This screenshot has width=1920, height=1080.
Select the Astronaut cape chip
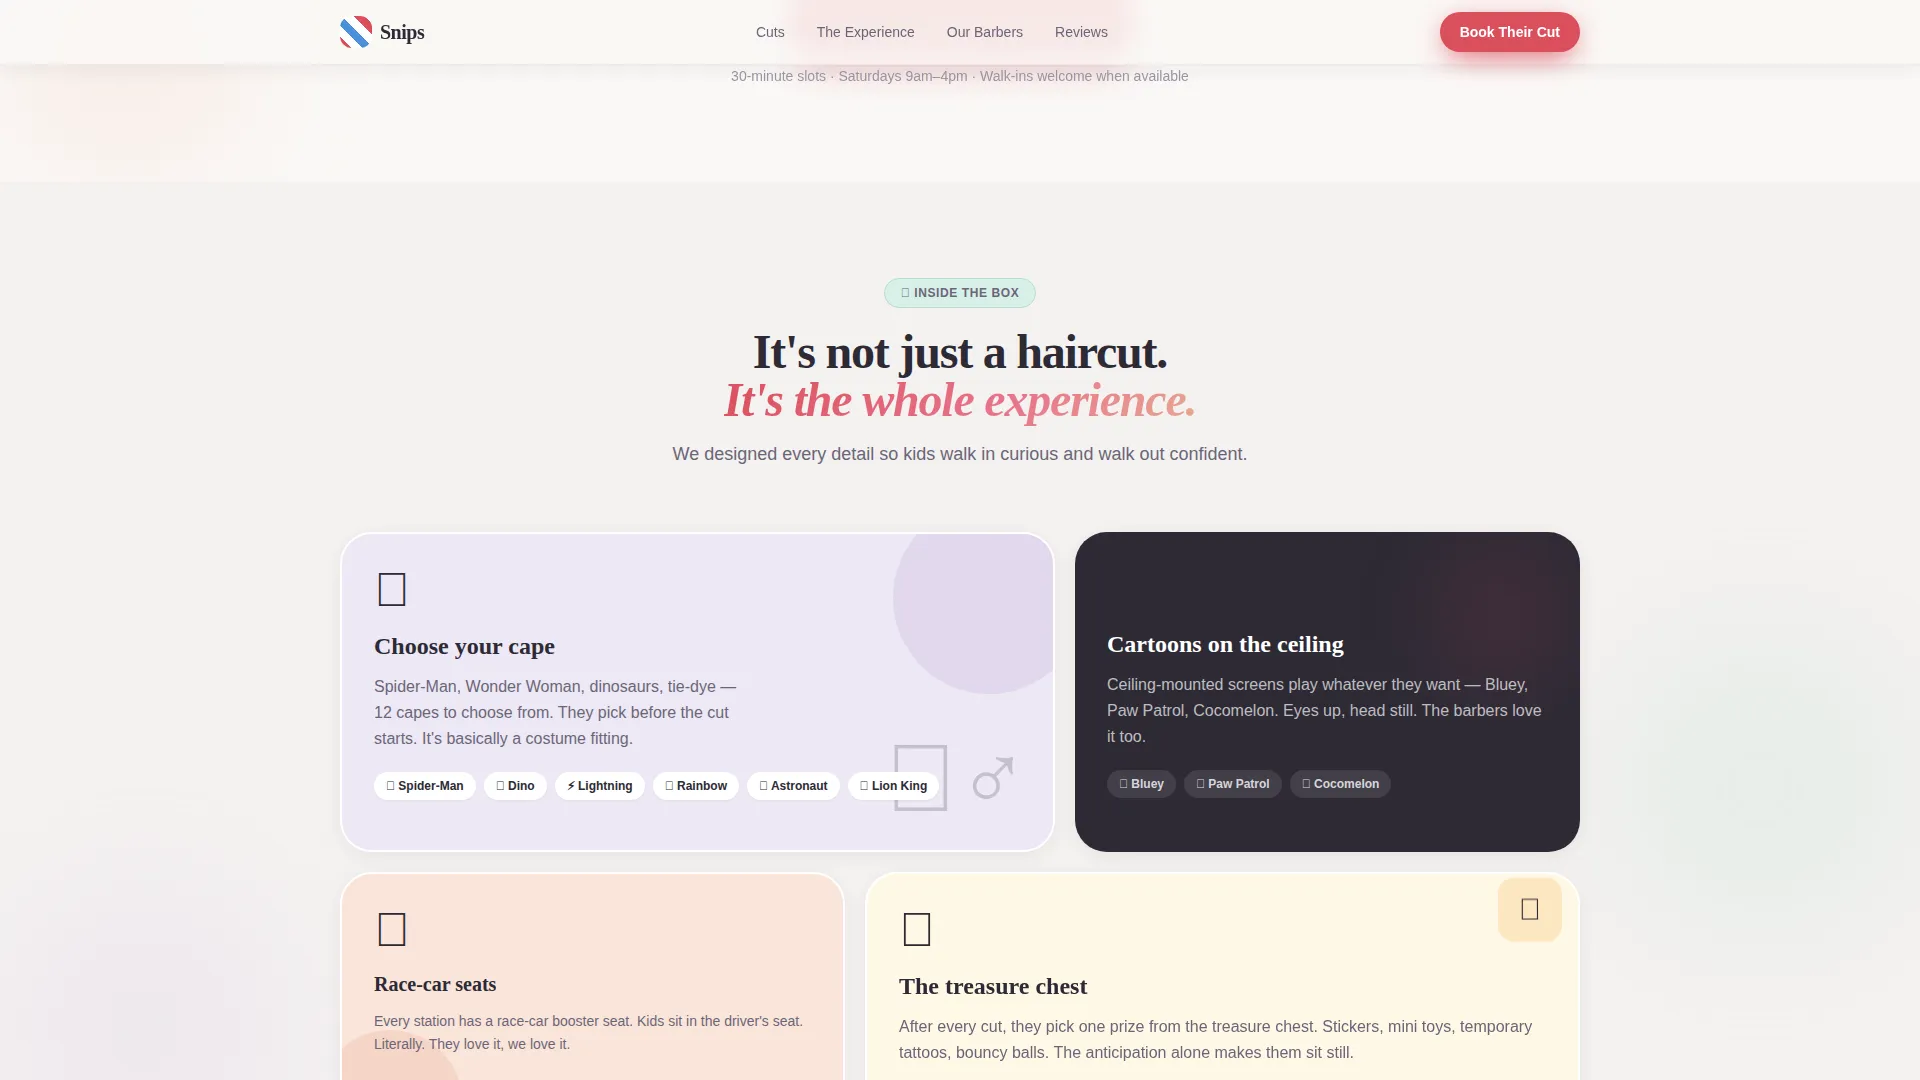point(793,786)
